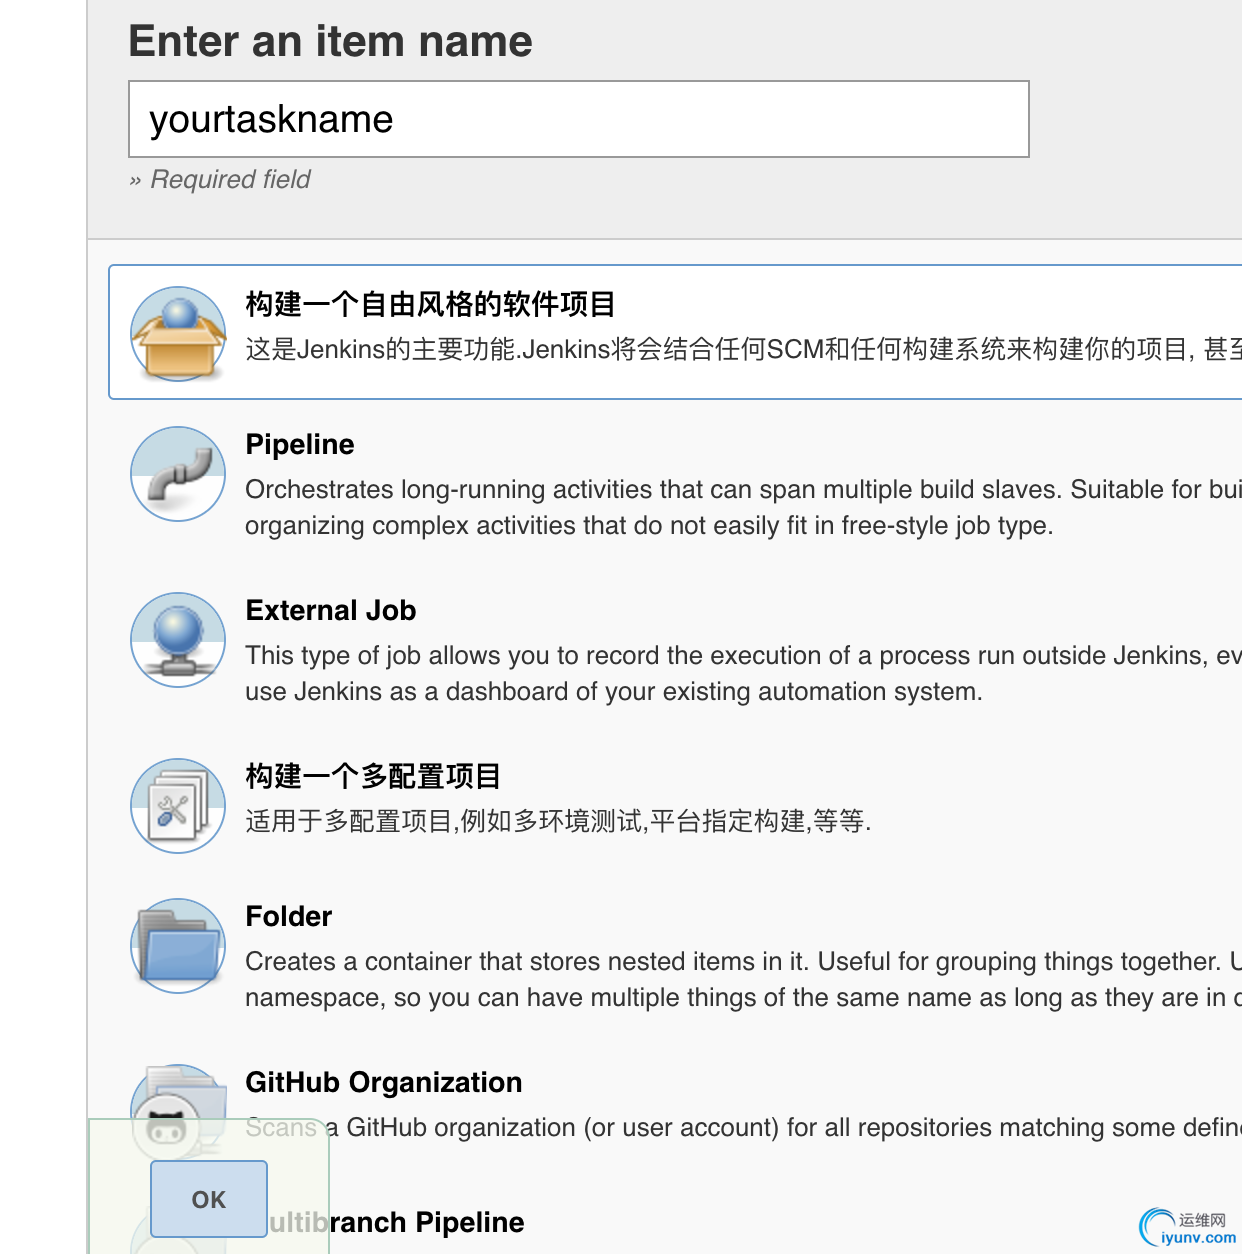Click the Folder description text
The image size is (1242, 1254).
744,979
